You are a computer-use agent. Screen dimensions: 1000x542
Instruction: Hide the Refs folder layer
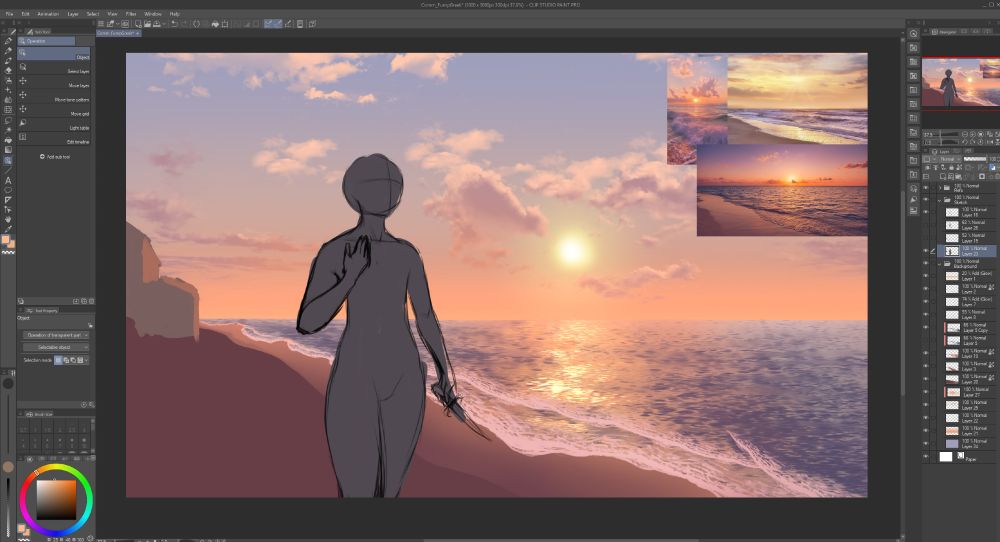(x=926, y=188)
